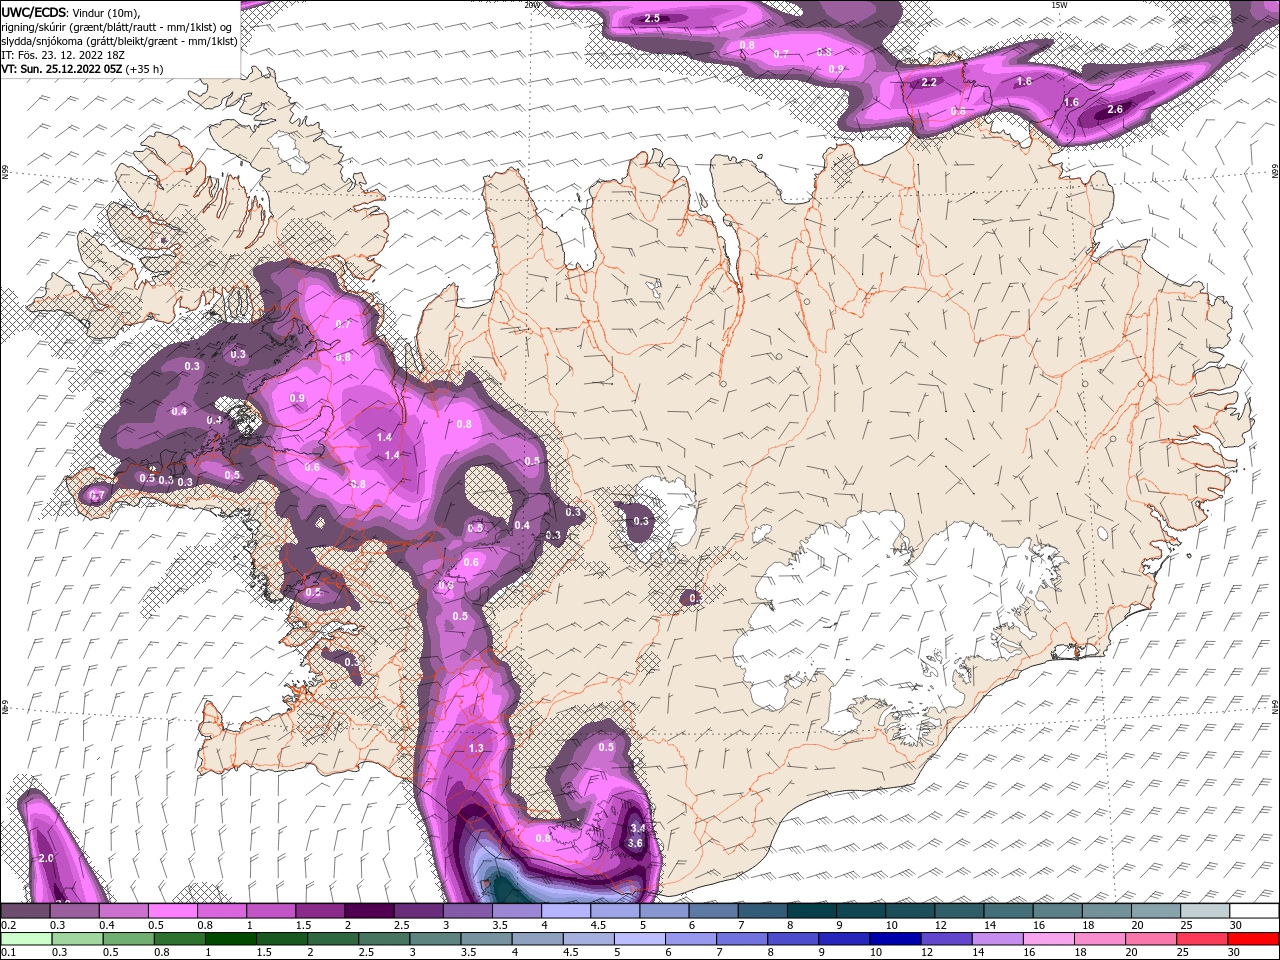Pick the darkest purple swatch at 2 in the snow scale
The height and width of the screenshot is (960, 1280).
point(369,911)
